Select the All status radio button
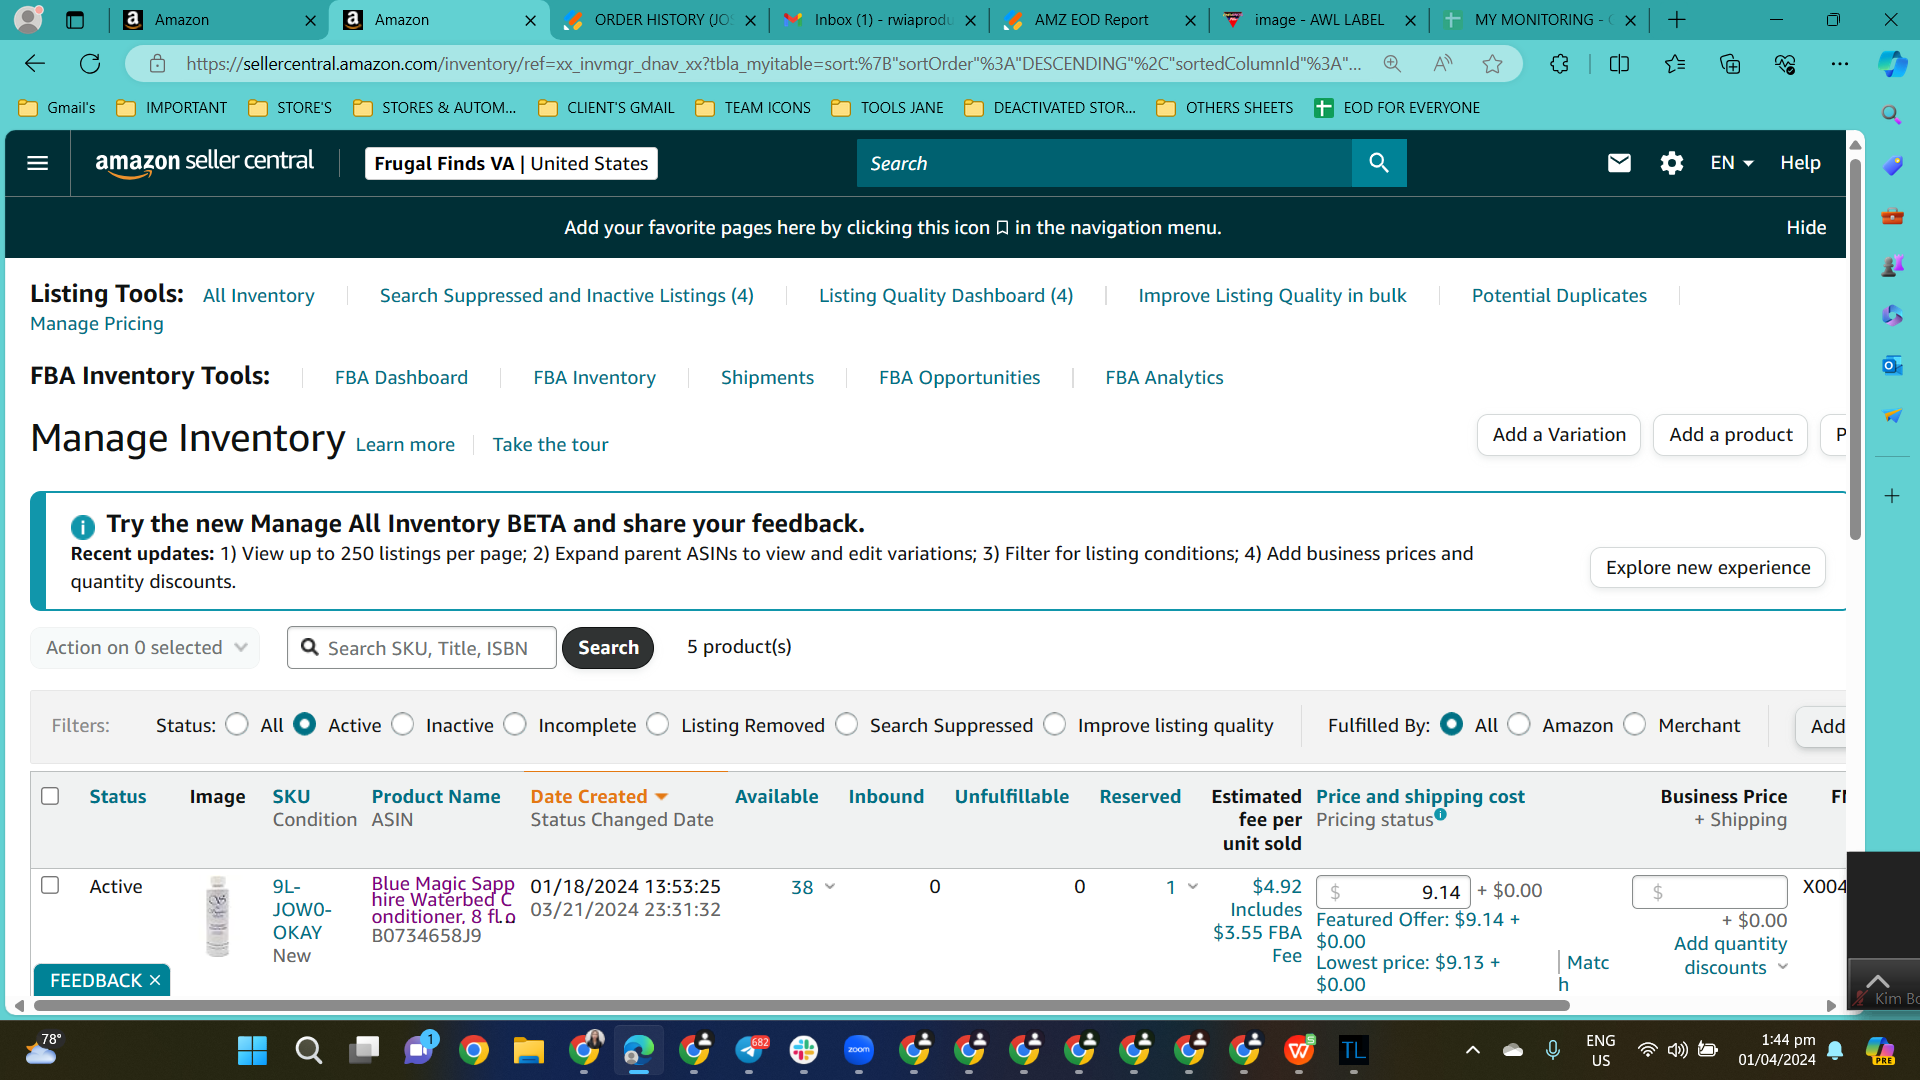 (237, 724)
